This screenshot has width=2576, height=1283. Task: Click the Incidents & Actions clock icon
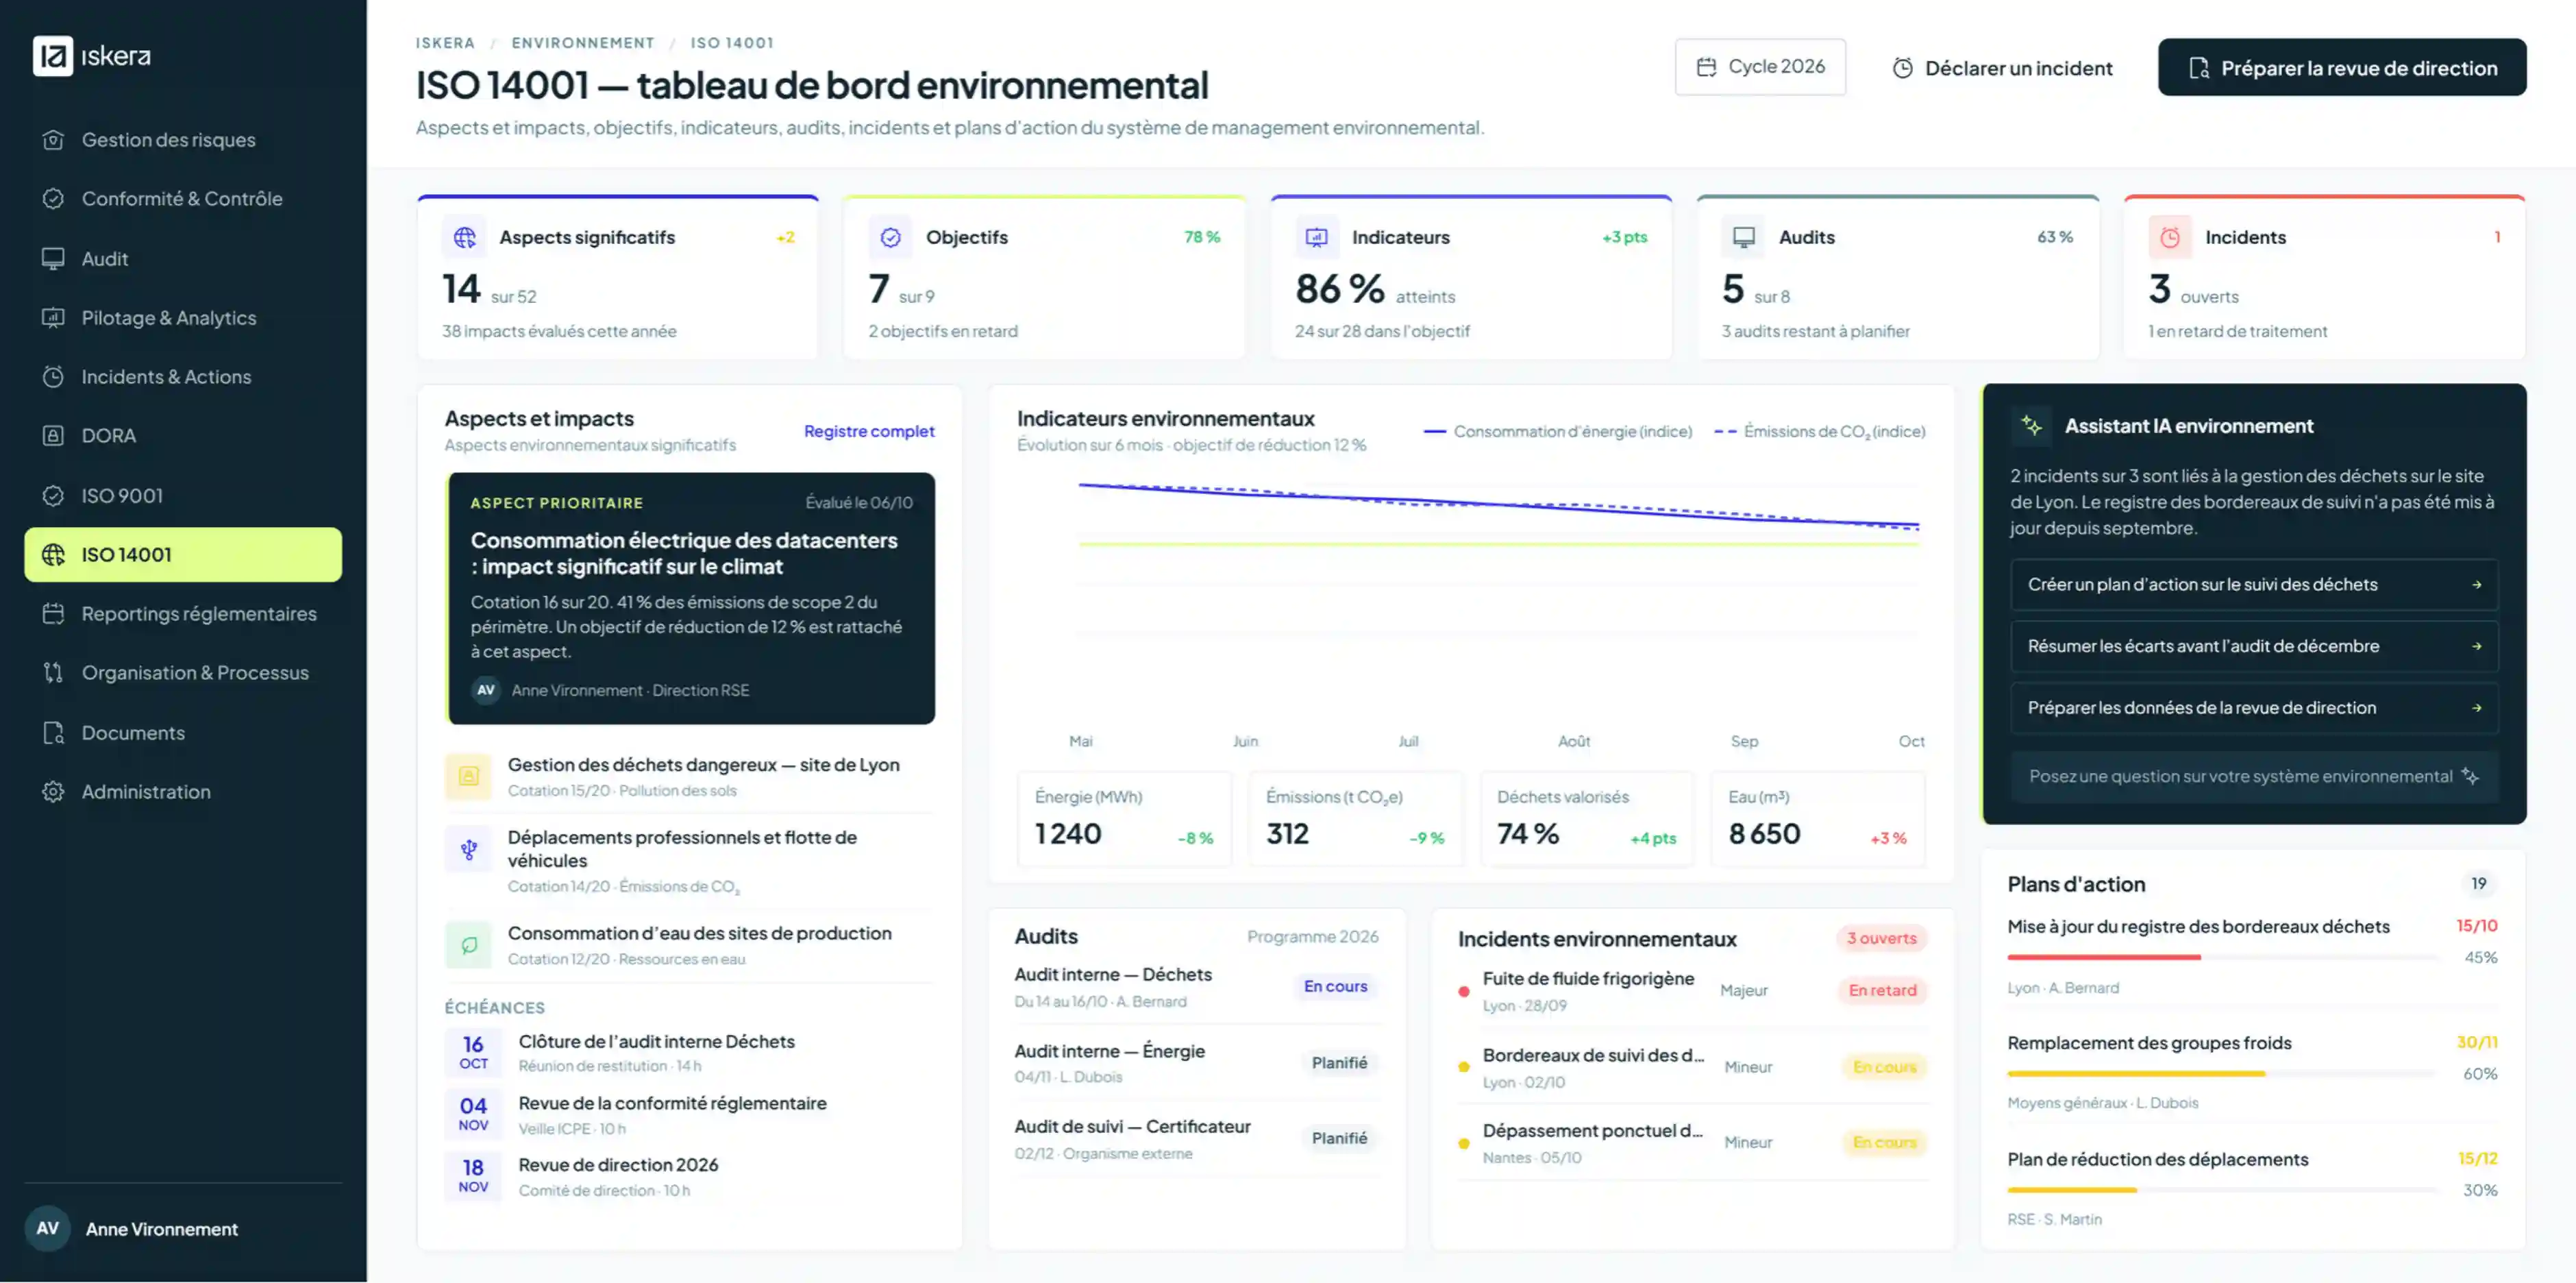[x=53, y=377]
